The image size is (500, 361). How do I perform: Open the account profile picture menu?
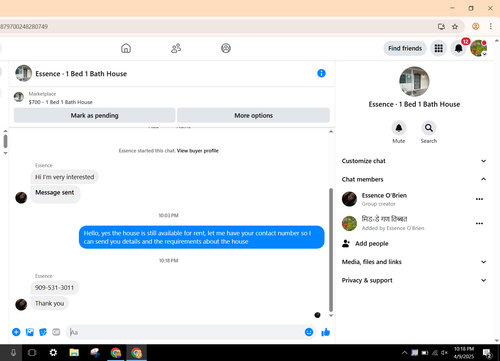479,48
